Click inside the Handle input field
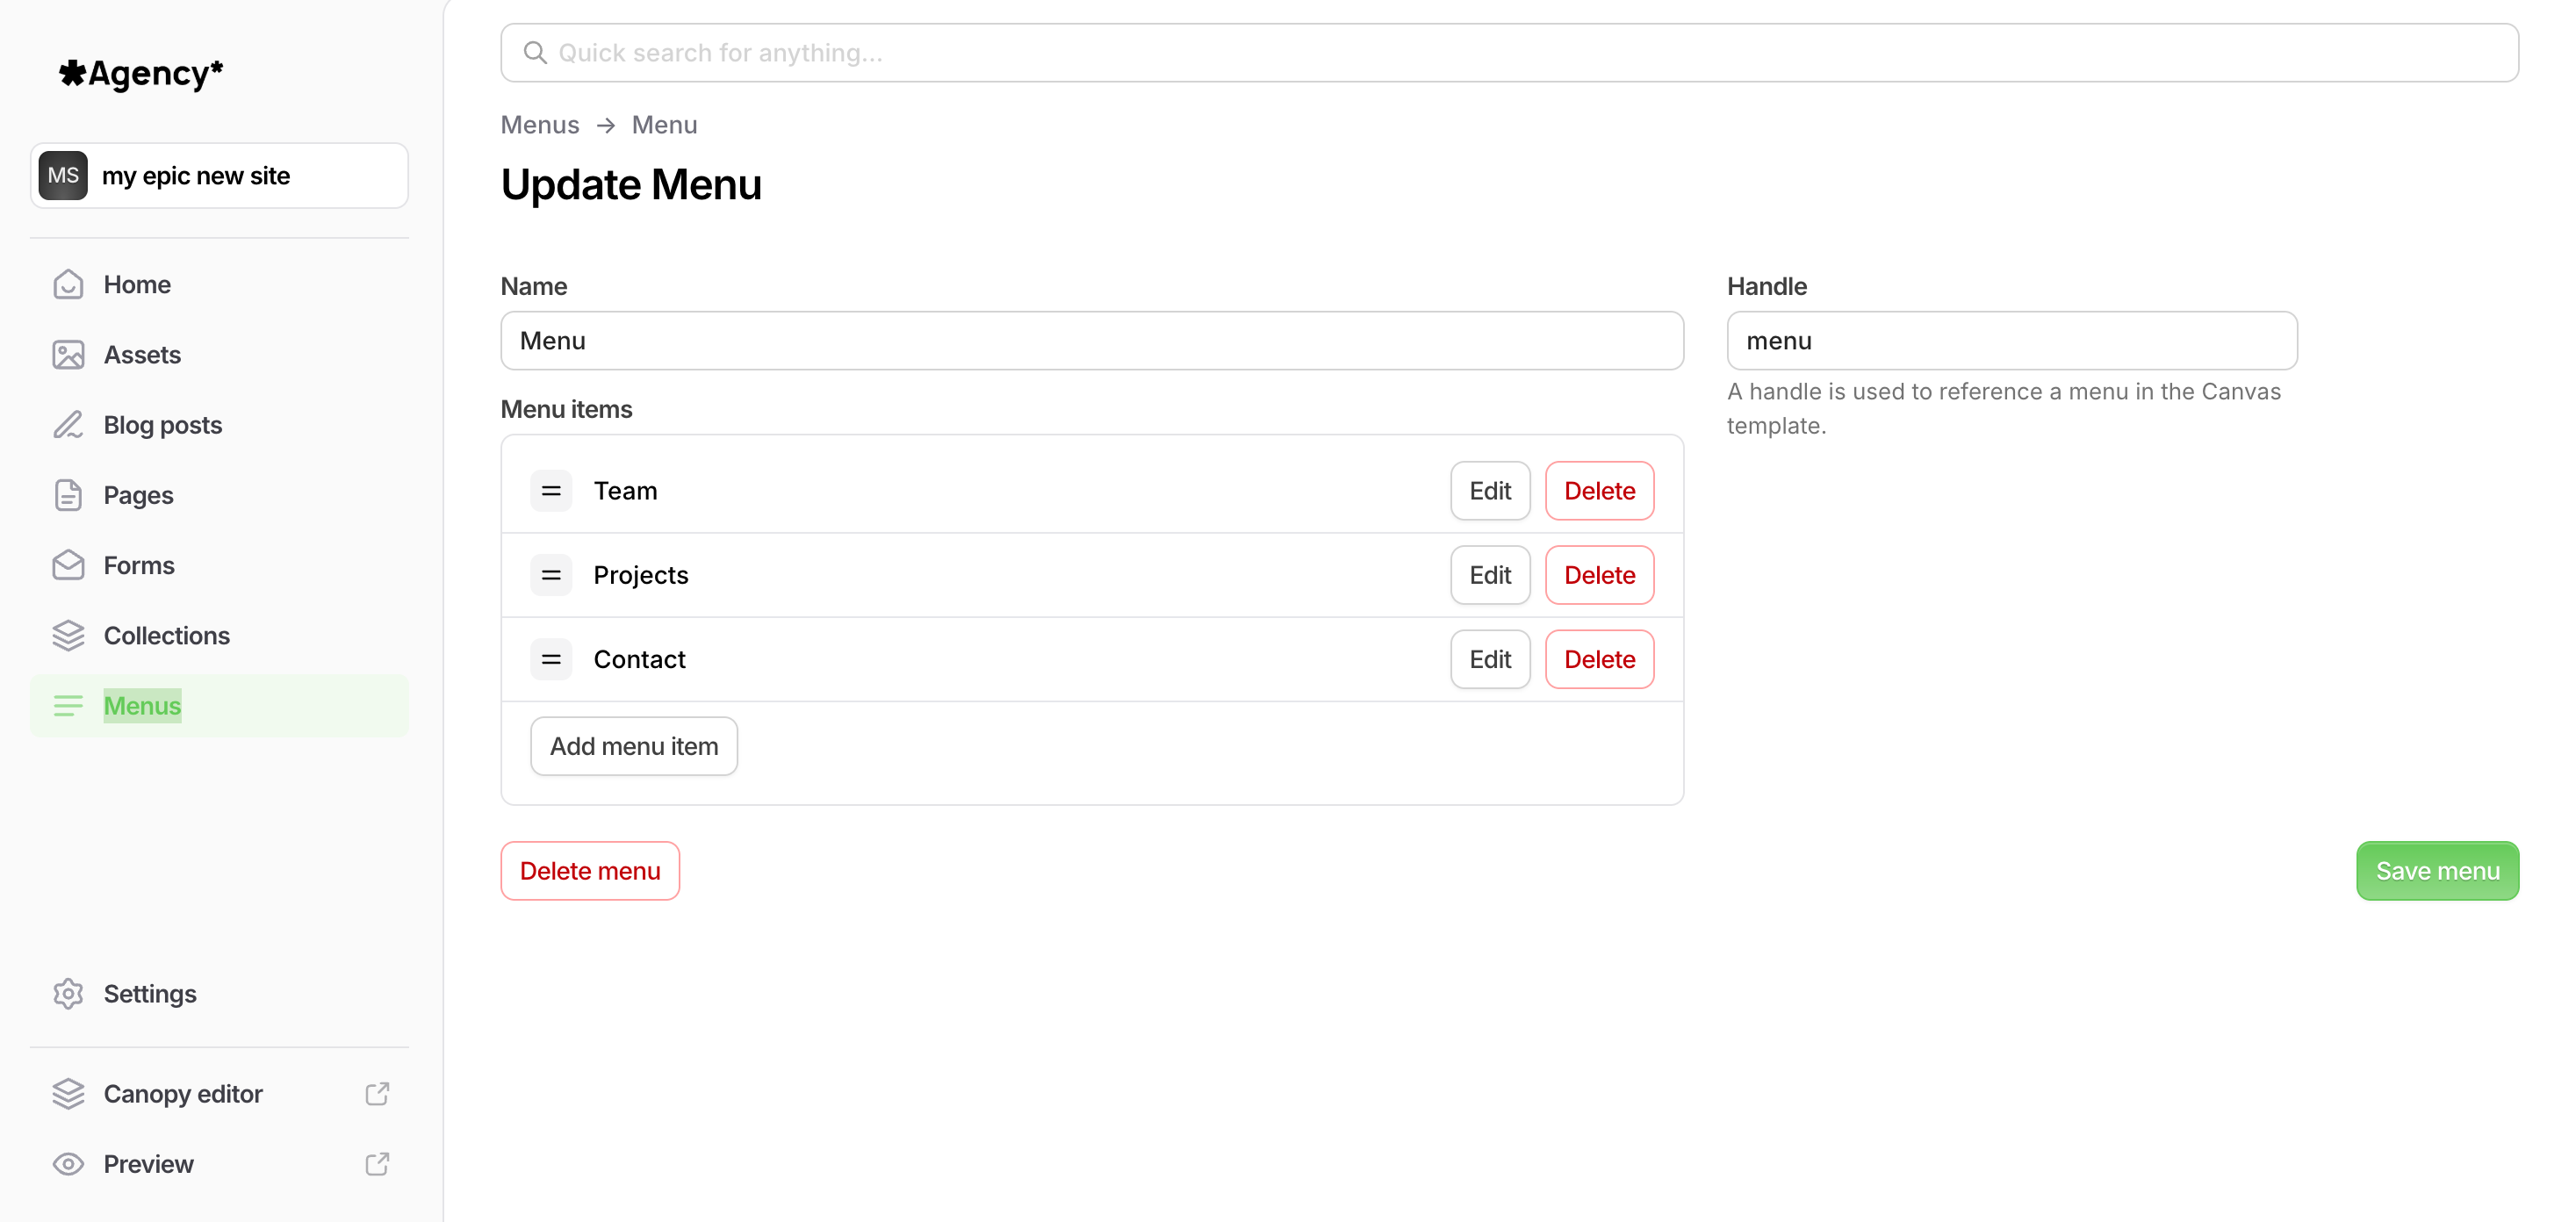The width and height of the screenshot is (2576, 1222). coord(2011,340)
